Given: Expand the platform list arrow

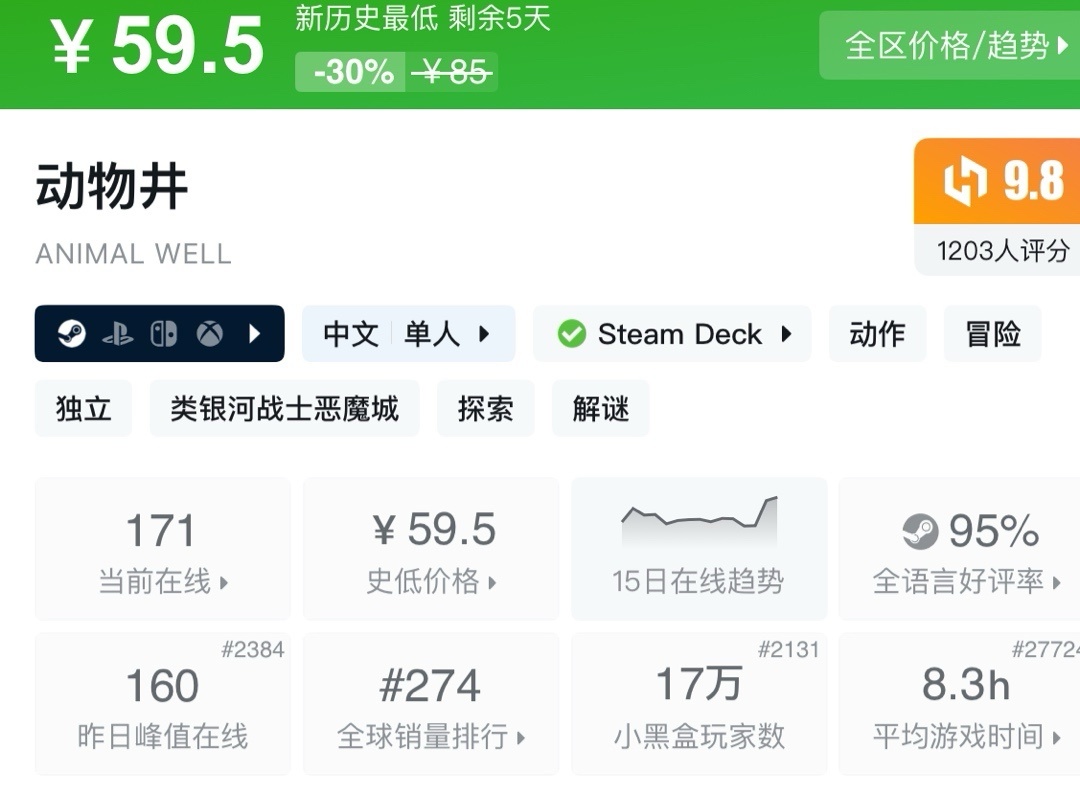Looking at the screenshot, I should coord(254,334).
